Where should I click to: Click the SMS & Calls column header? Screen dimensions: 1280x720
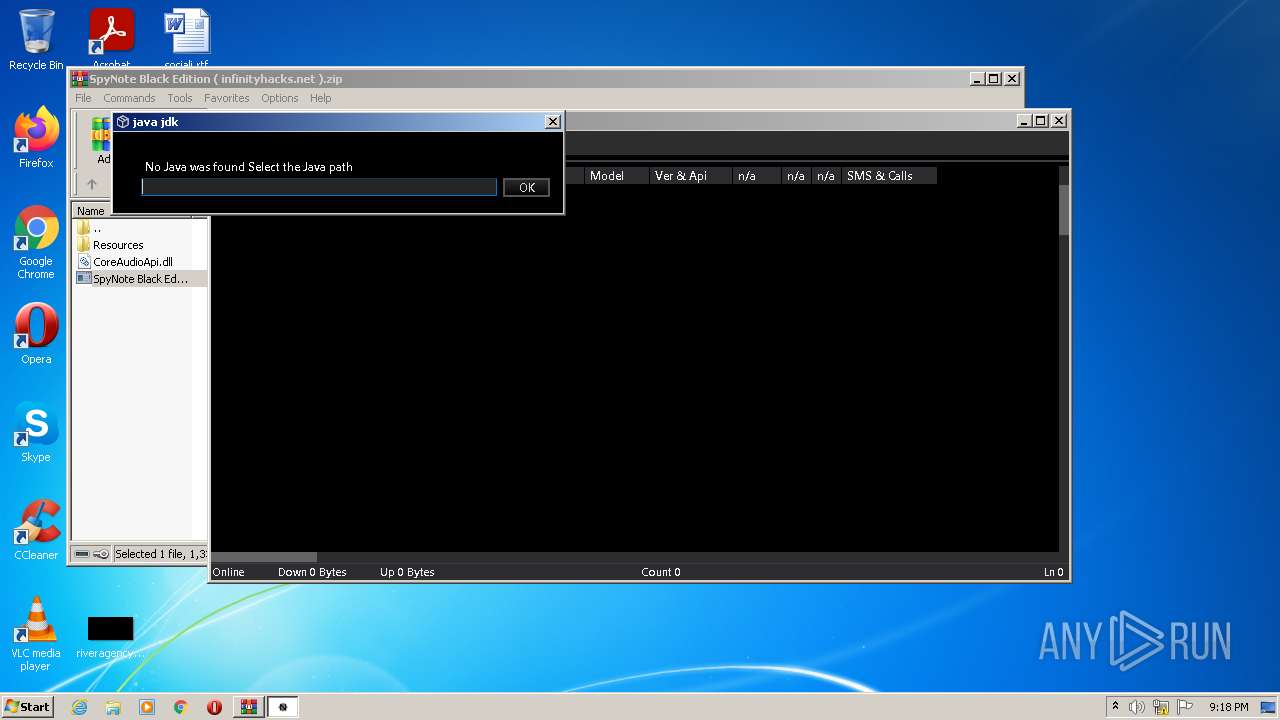pyautogui.click(x=889, y=176)
